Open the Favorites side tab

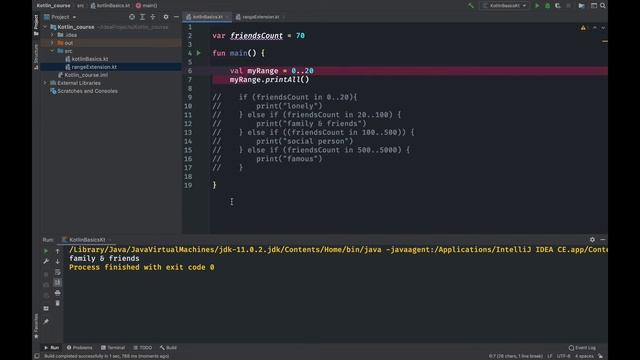[x=36, y=326]
